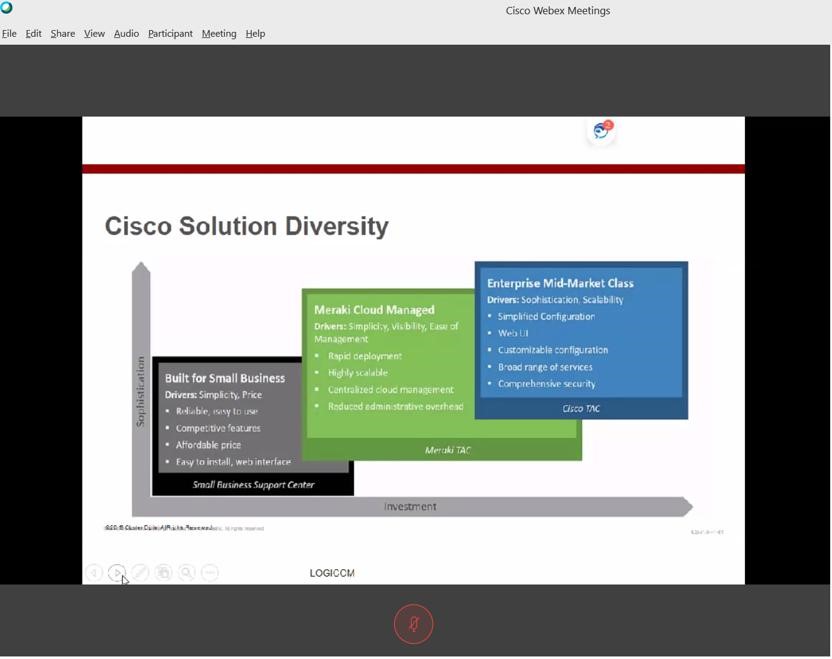Advance to next slide arrow
The image size is (832, 659).
point(117,573)
